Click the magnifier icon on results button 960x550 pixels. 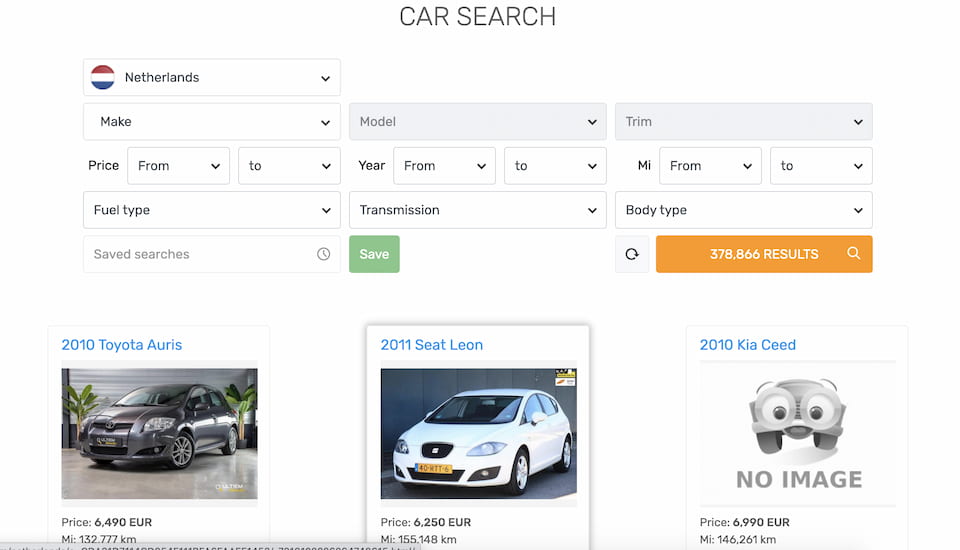pyautogui.click(x=853, y=254)
